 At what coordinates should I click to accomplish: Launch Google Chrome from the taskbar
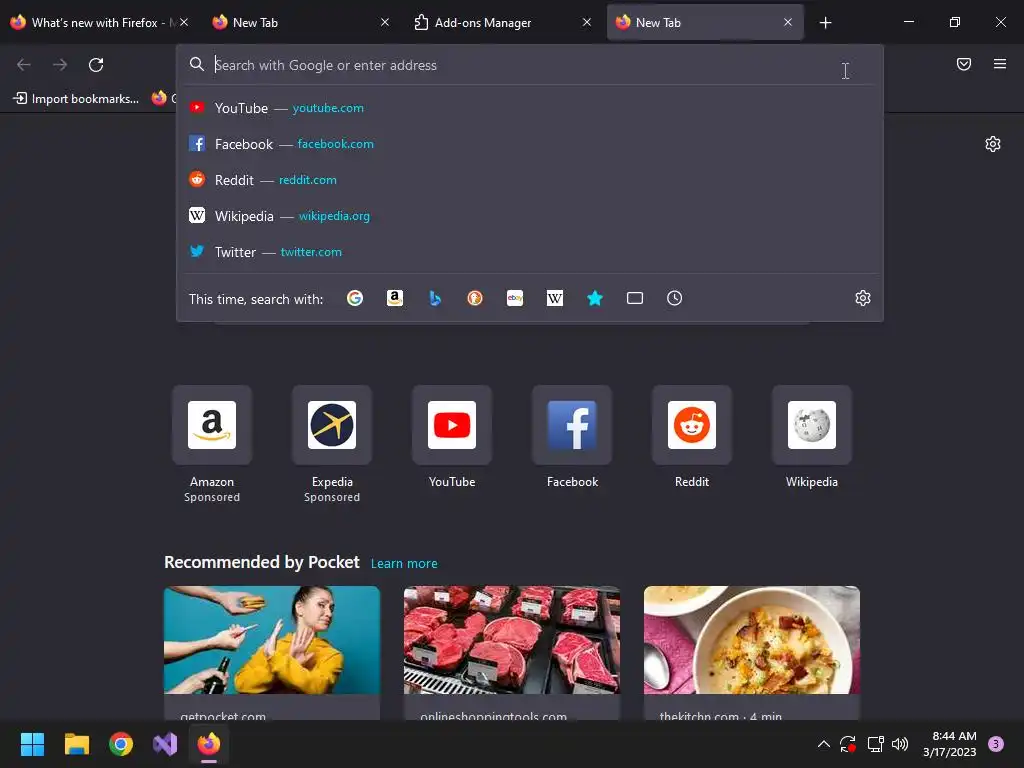pos(121,744)
